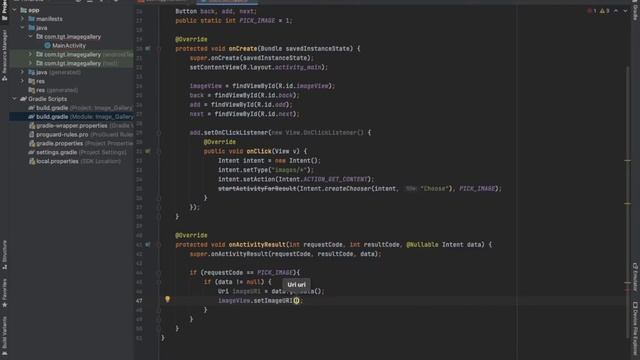
Task: Click the app module folder icon
Action: 24,10
